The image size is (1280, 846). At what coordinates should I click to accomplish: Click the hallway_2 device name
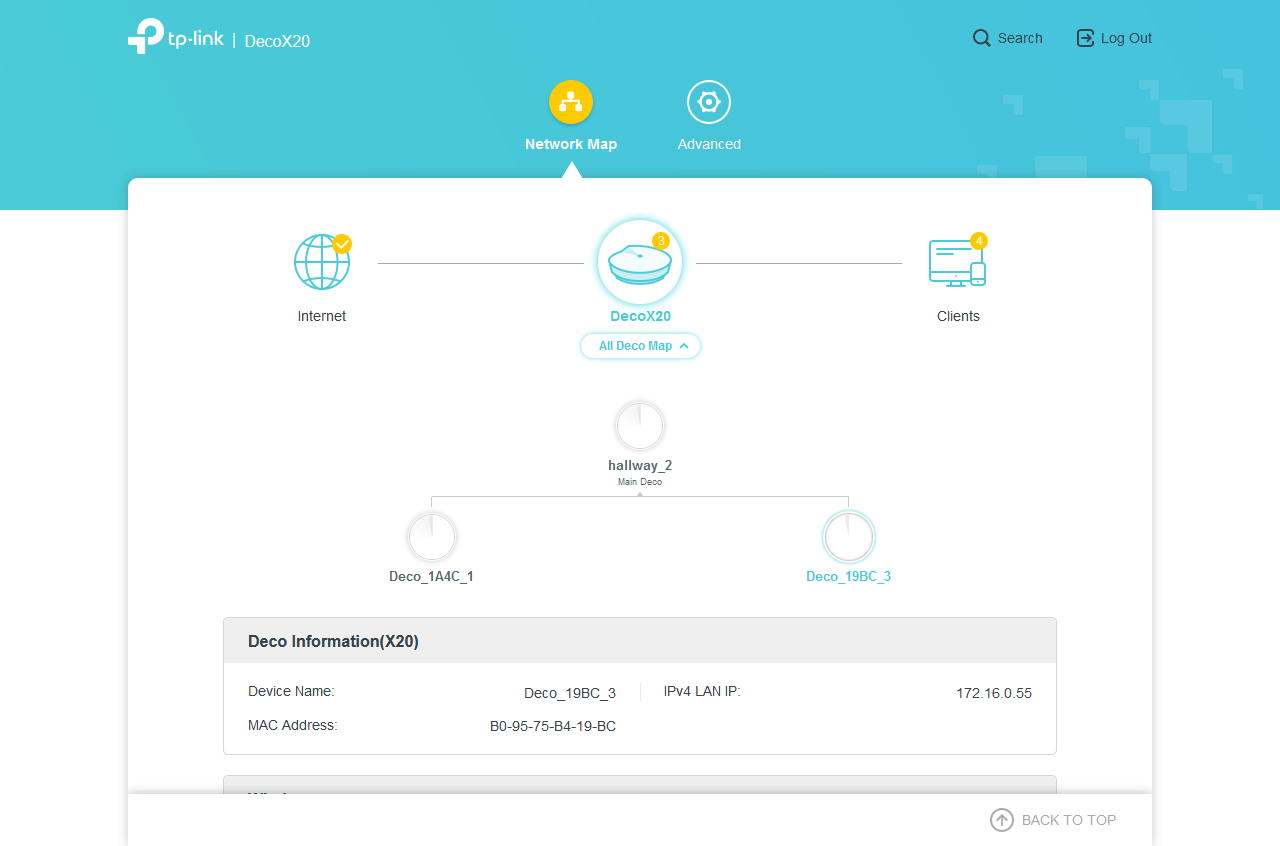click(x=640, y=465)
